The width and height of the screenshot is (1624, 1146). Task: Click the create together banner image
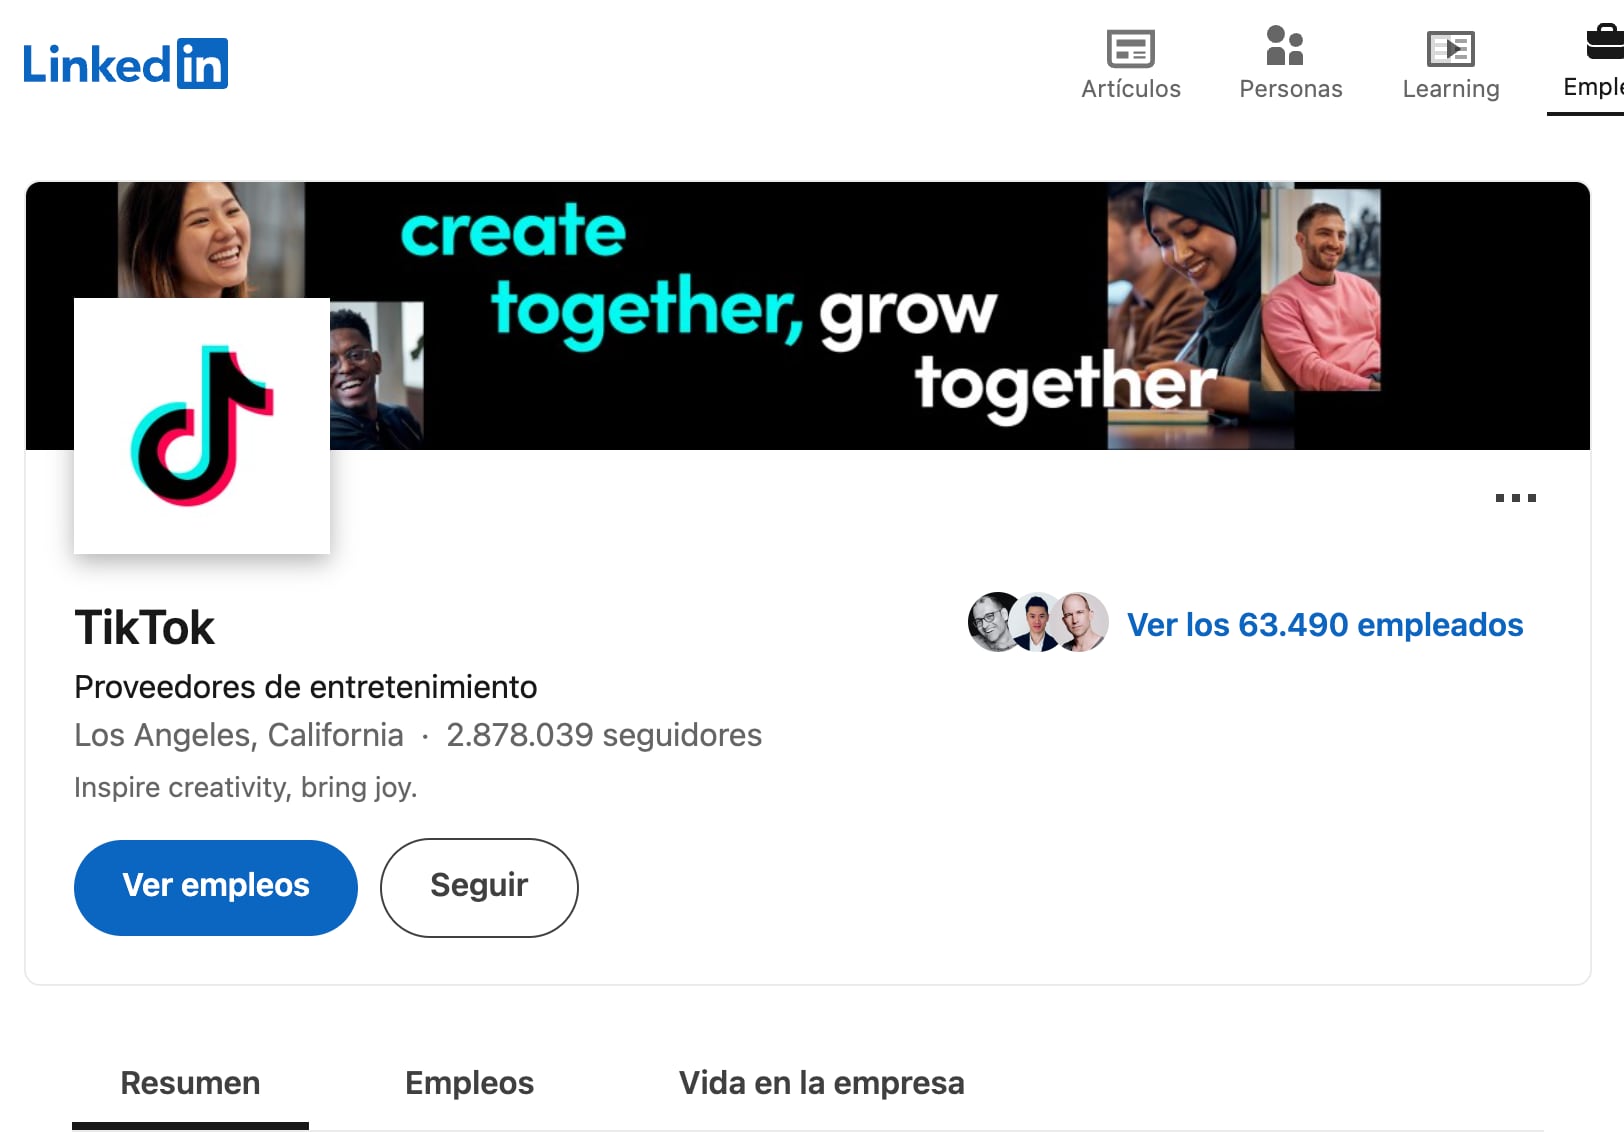808,316
